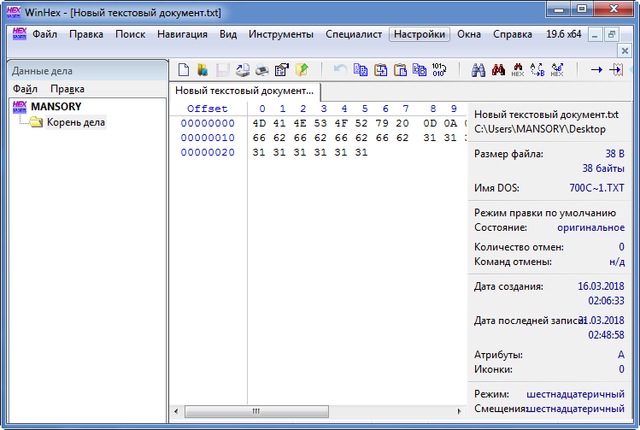Click the Copy block toolbar icon
Viewport: 640px width, 430px height.
point(361,70)
